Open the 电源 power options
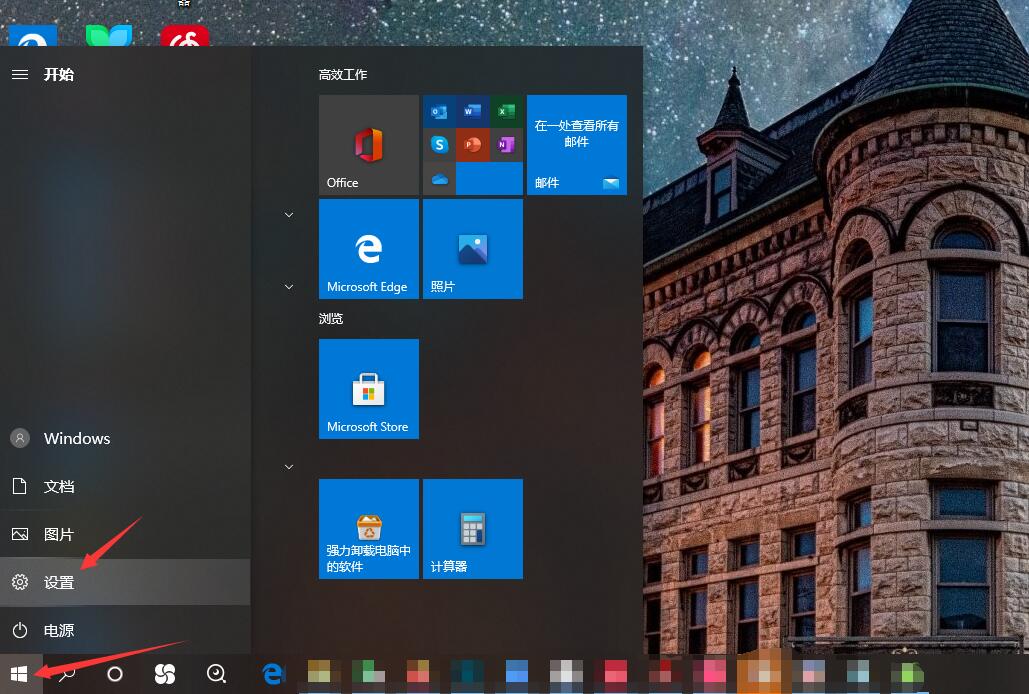 coord(125,630)
